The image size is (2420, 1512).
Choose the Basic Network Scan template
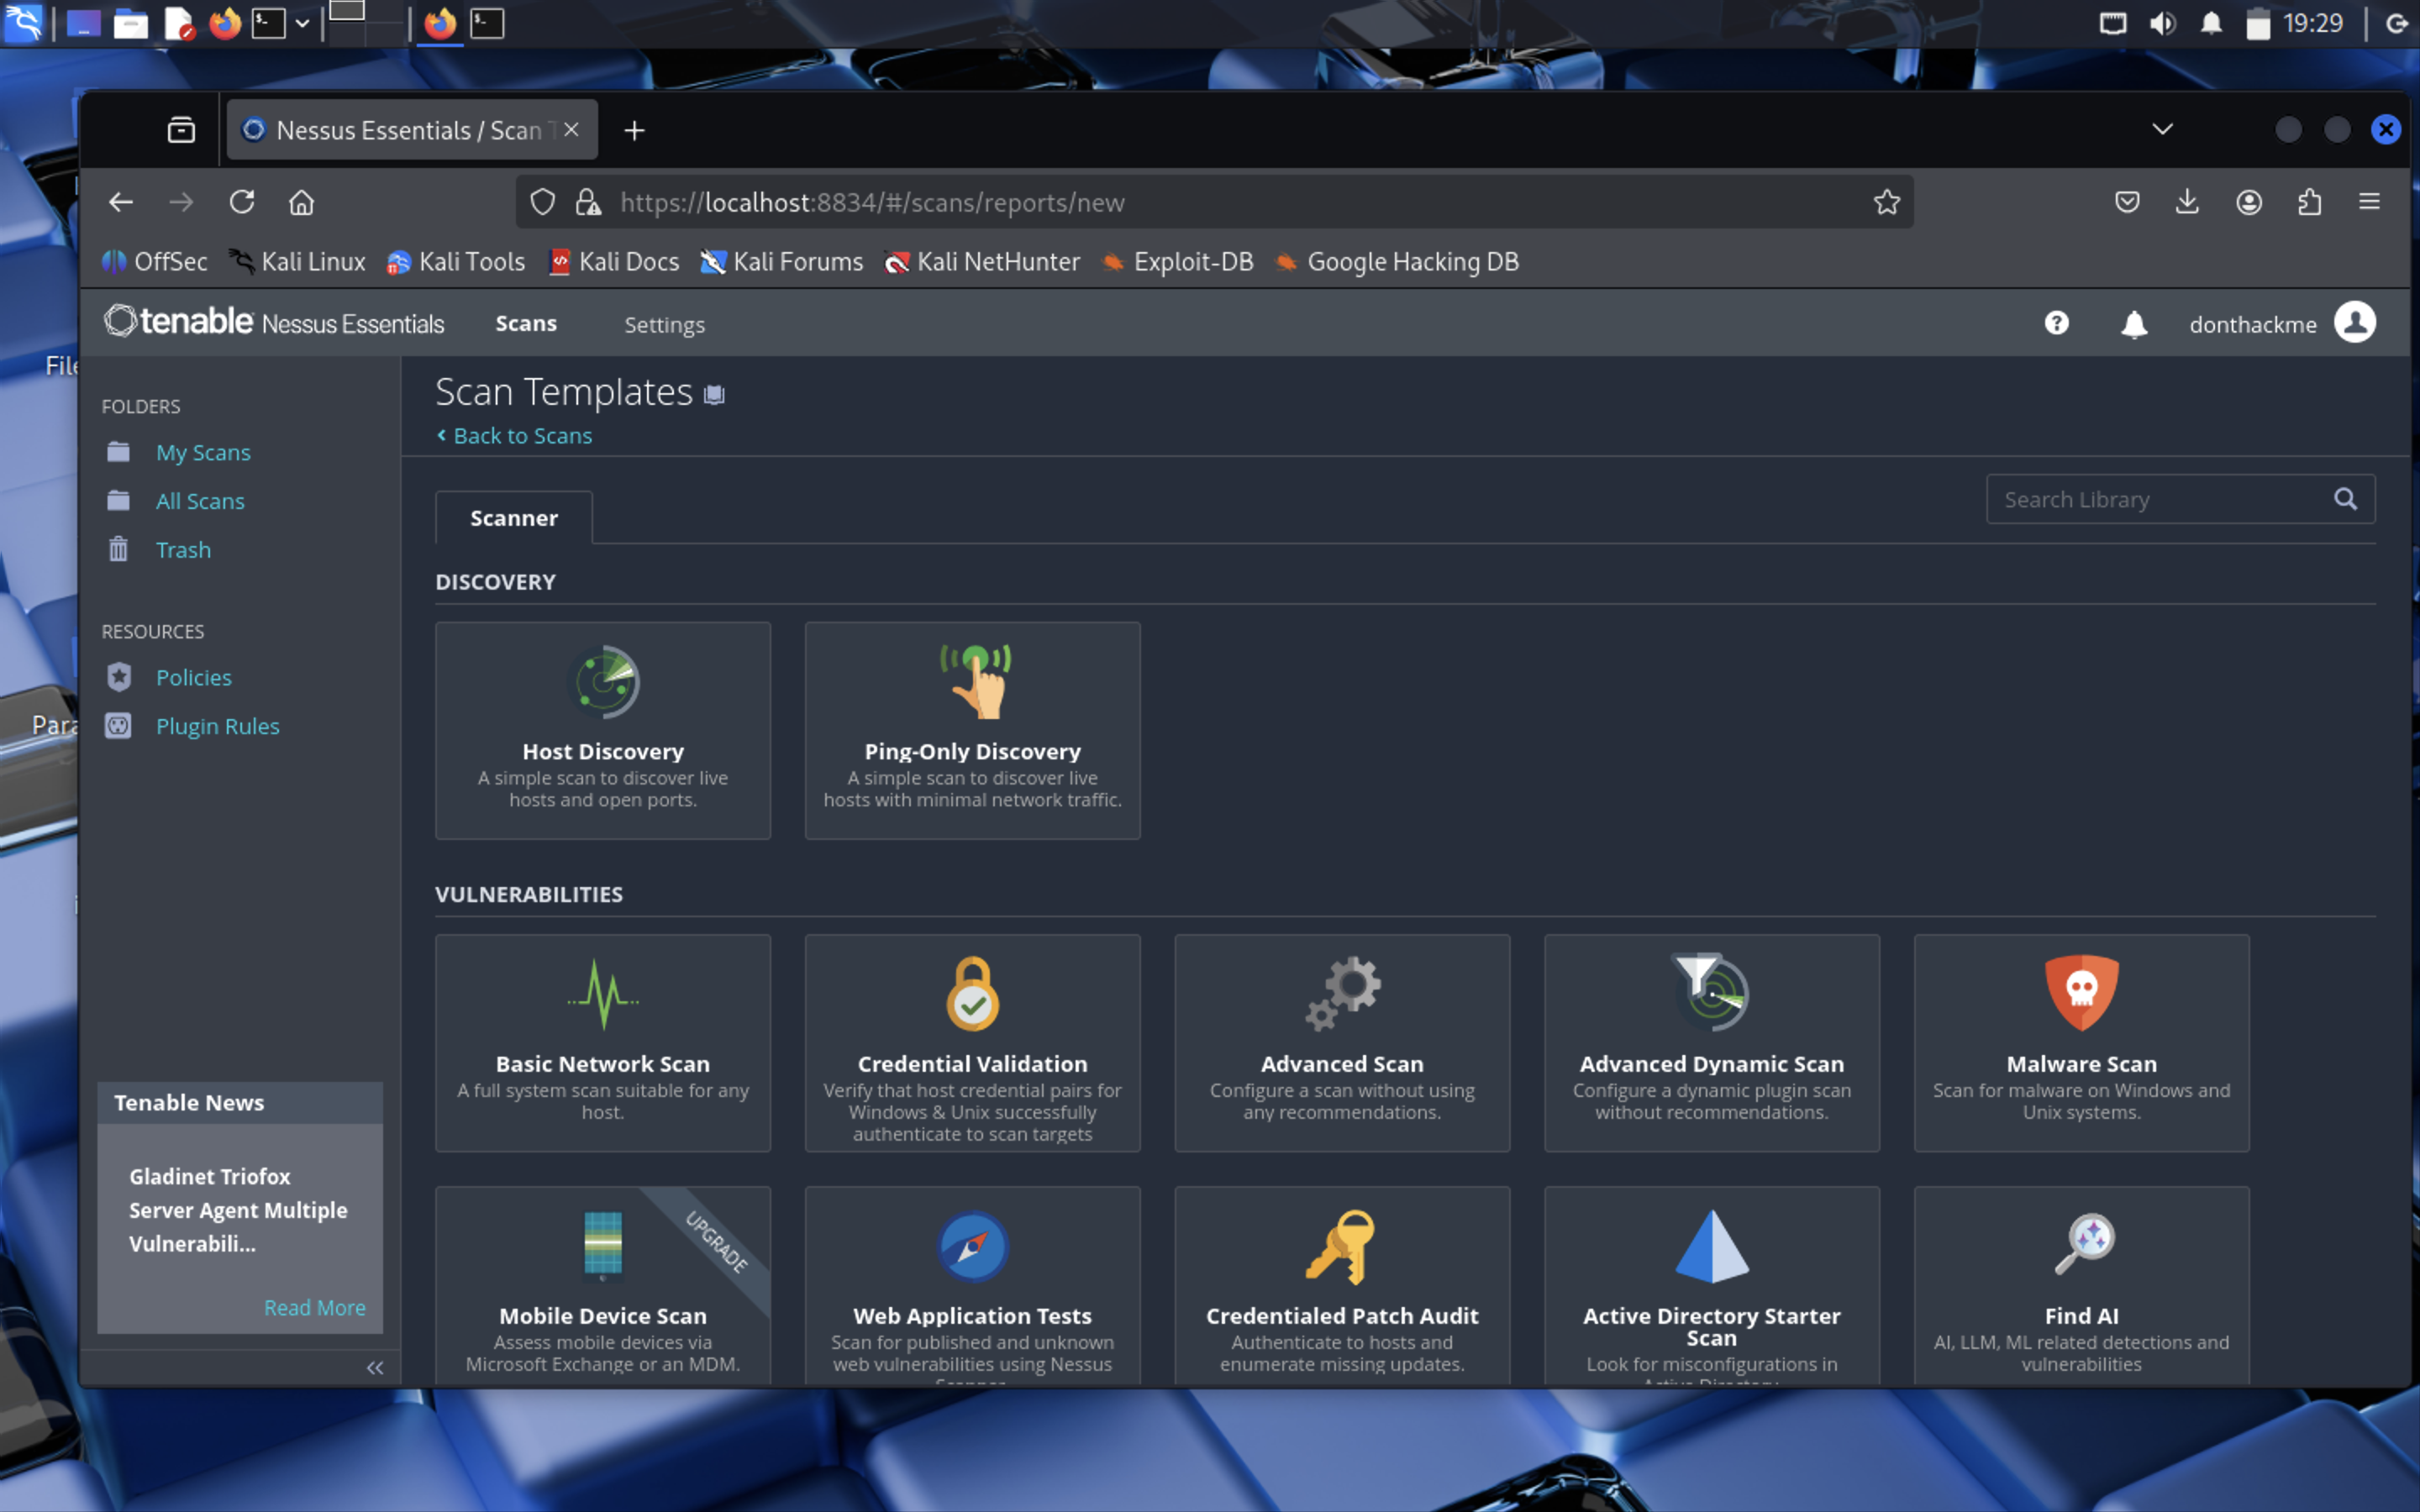pos(603,1043)
